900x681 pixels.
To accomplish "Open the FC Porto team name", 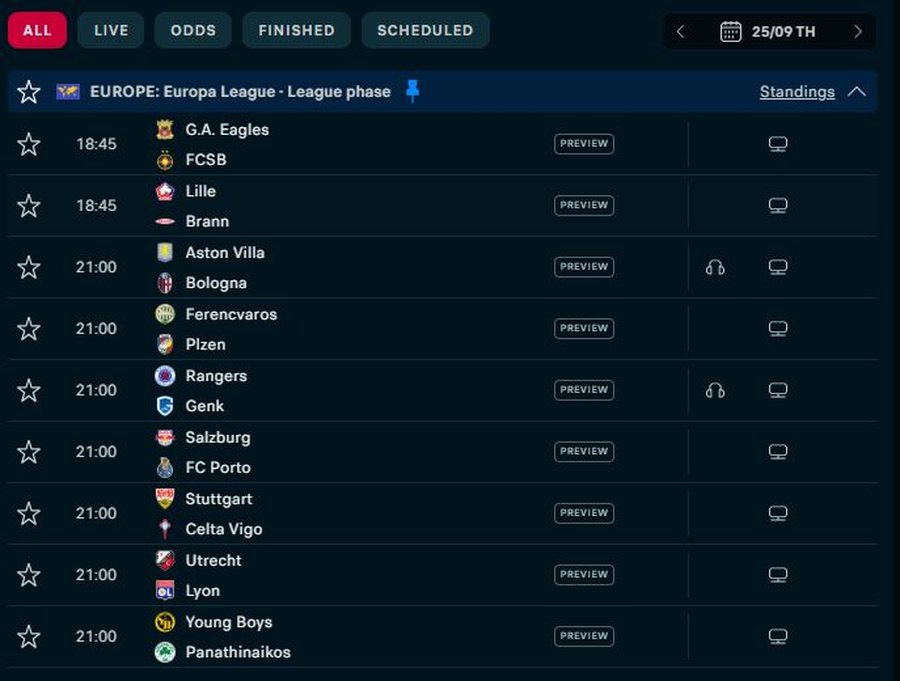I will click(x=218, y=468).
